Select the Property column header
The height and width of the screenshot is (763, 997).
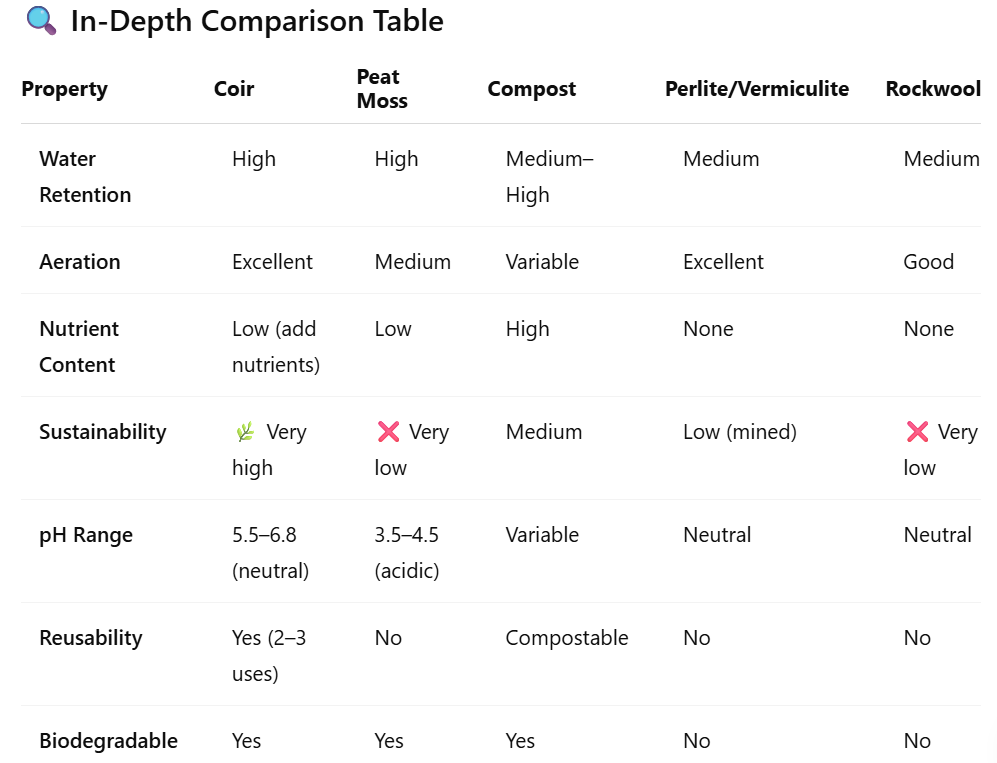[x=64, y=89]
